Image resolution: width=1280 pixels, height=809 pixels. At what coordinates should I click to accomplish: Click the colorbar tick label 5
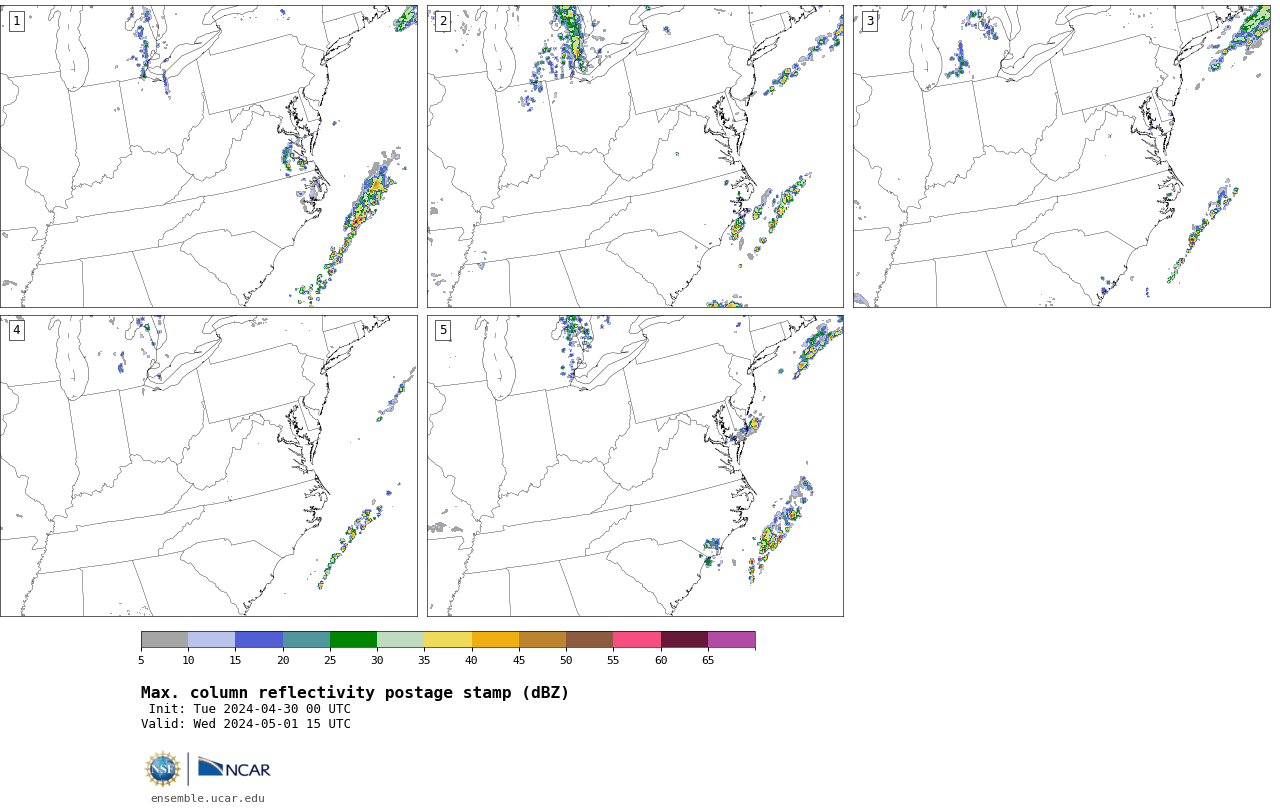pyautogui.click(x=141, y=660)
